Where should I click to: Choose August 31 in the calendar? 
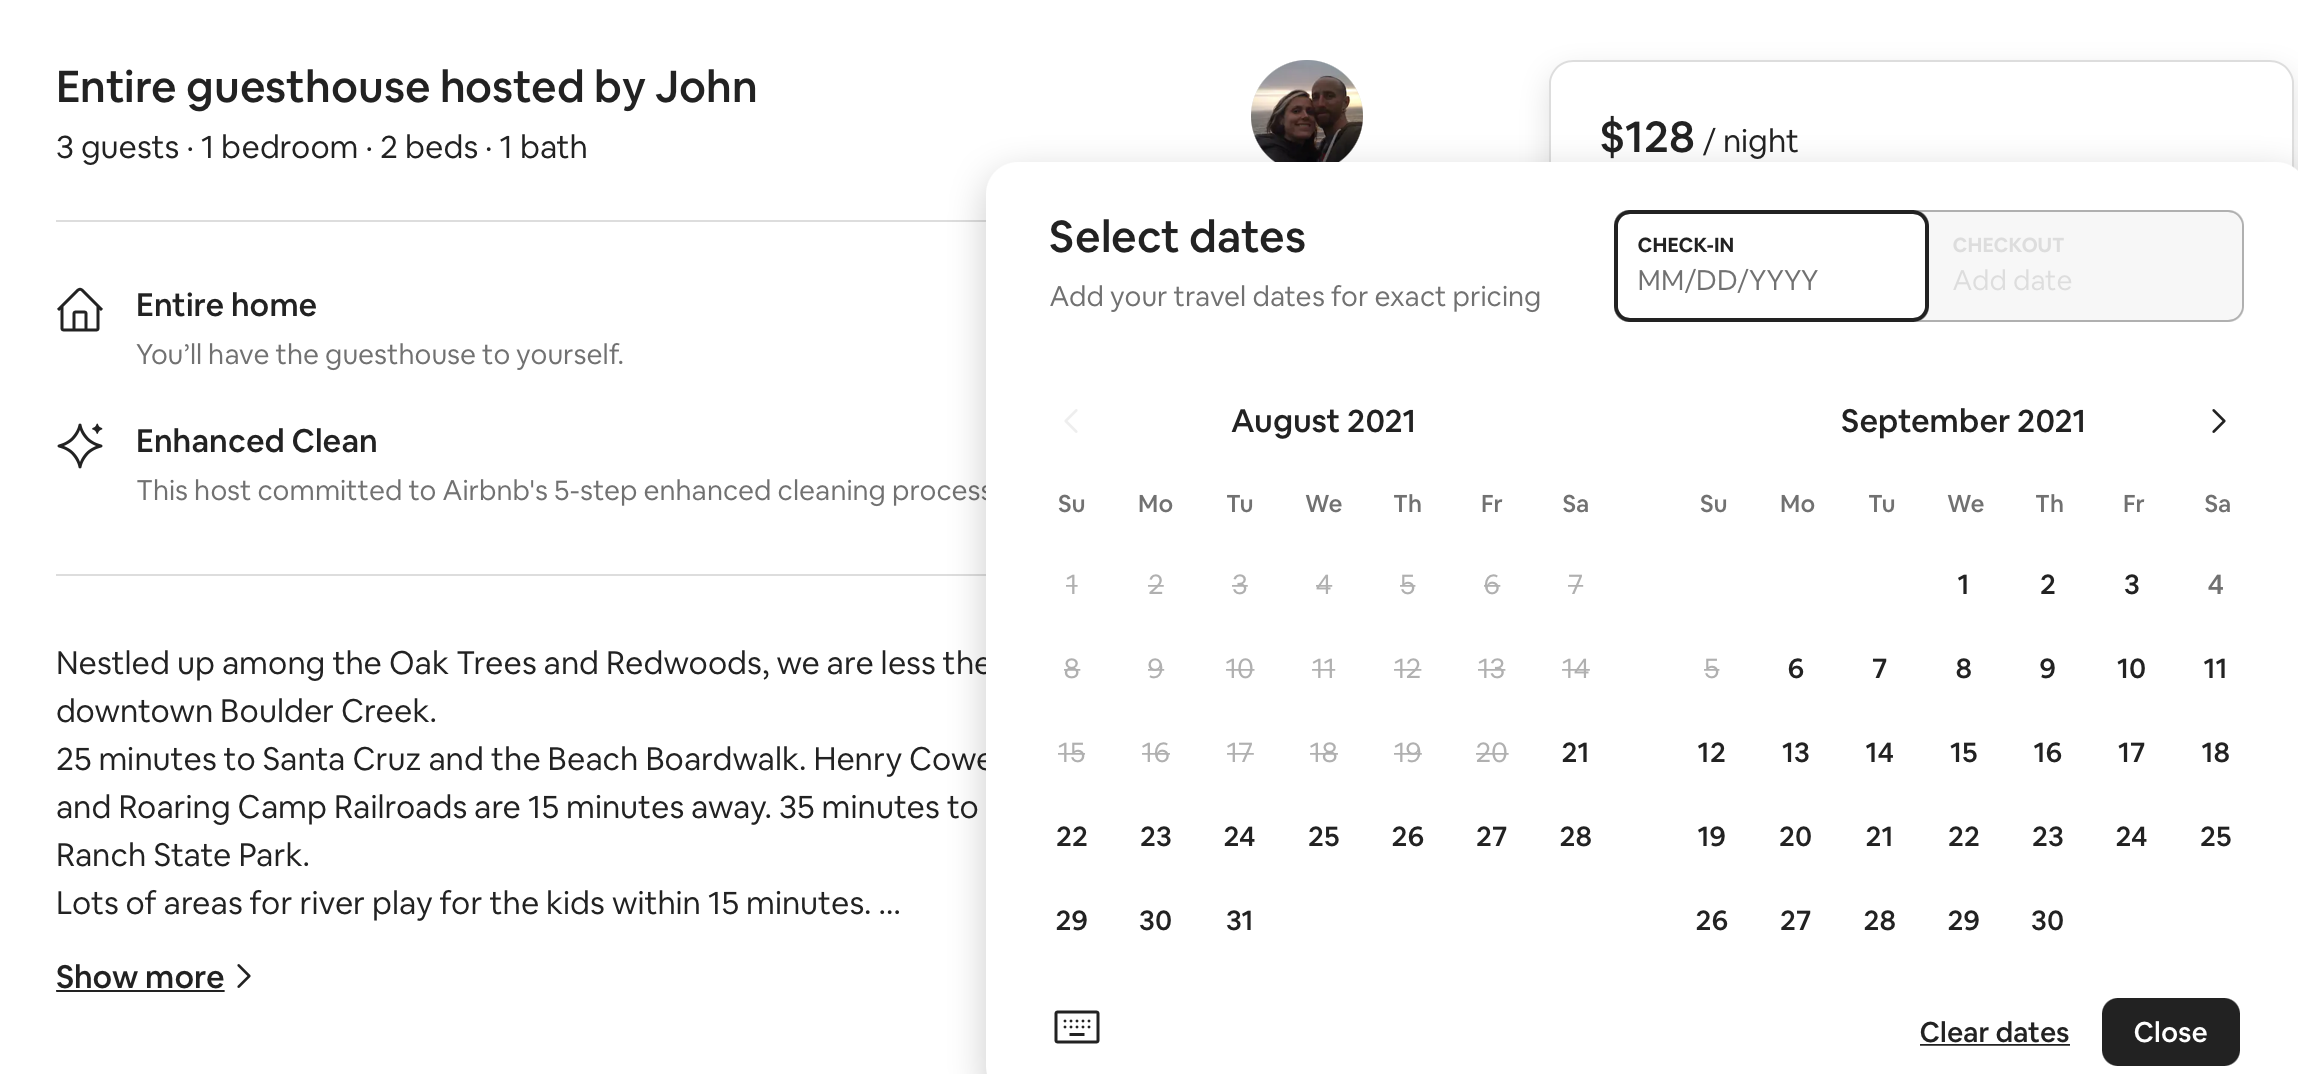[1239, 920]
